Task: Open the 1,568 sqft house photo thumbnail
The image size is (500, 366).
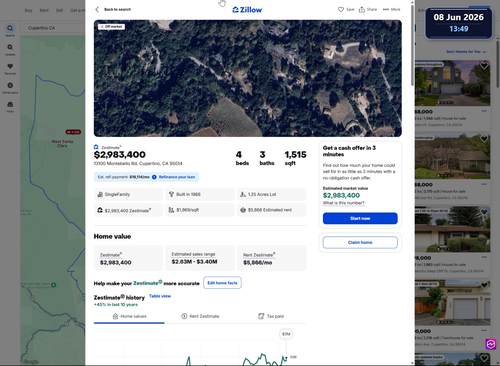Action: pyautogui.click(x=452, y=83)
